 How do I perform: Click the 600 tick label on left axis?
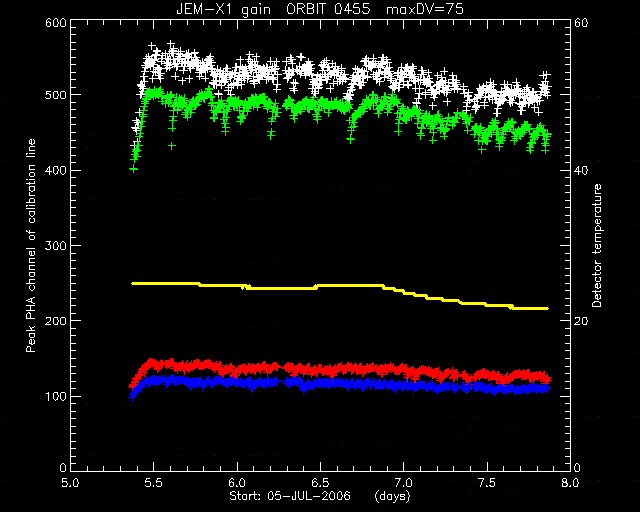56,23
